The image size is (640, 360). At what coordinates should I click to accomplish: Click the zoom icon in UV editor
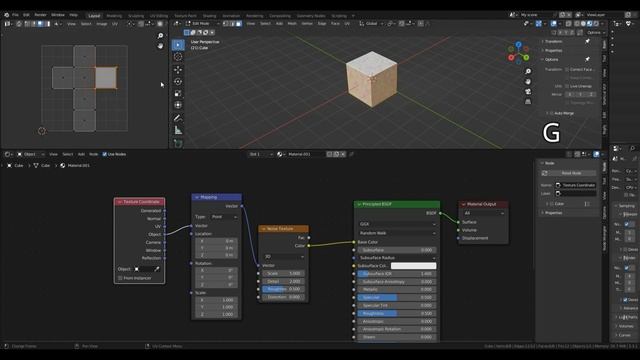(160, 36)
